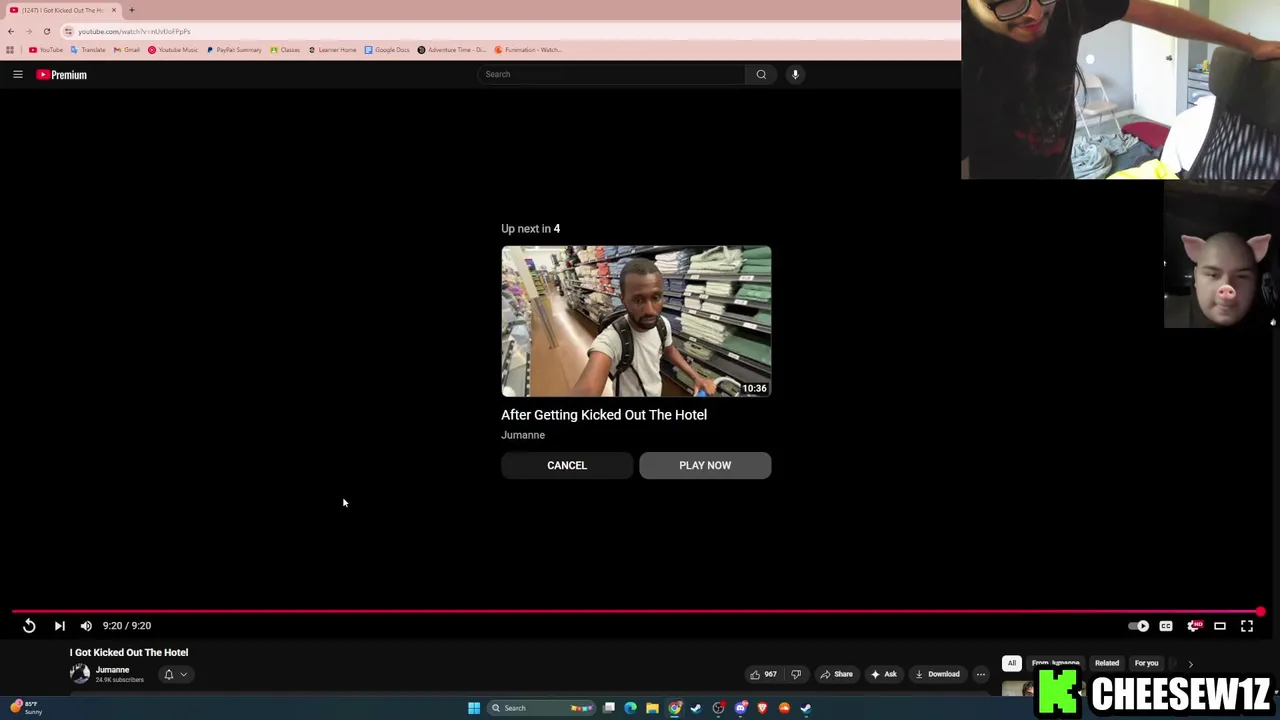Click the search magnifier button
Screen dimensions: 1280x720
pyautogui.click(x=761, y=74)
